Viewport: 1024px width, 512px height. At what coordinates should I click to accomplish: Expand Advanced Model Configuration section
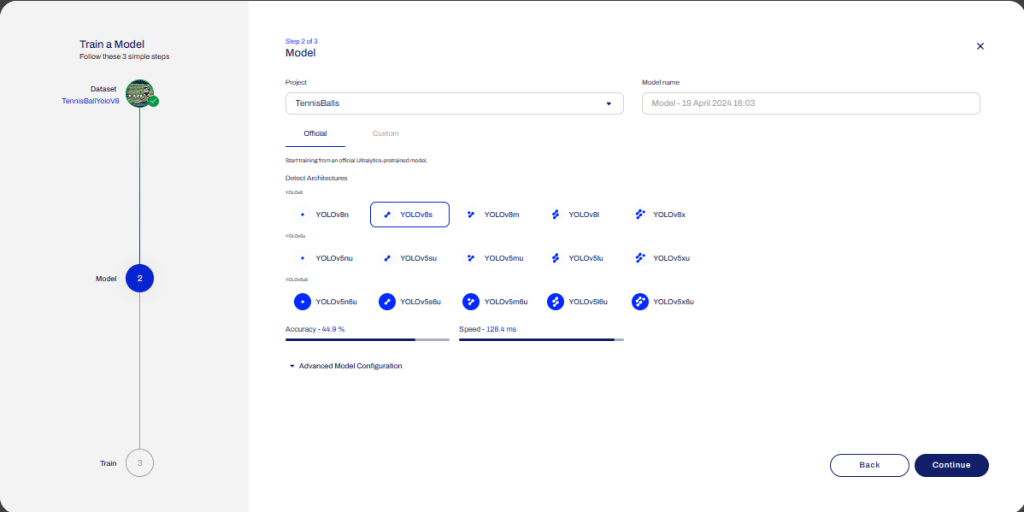[x=345, y=366]
